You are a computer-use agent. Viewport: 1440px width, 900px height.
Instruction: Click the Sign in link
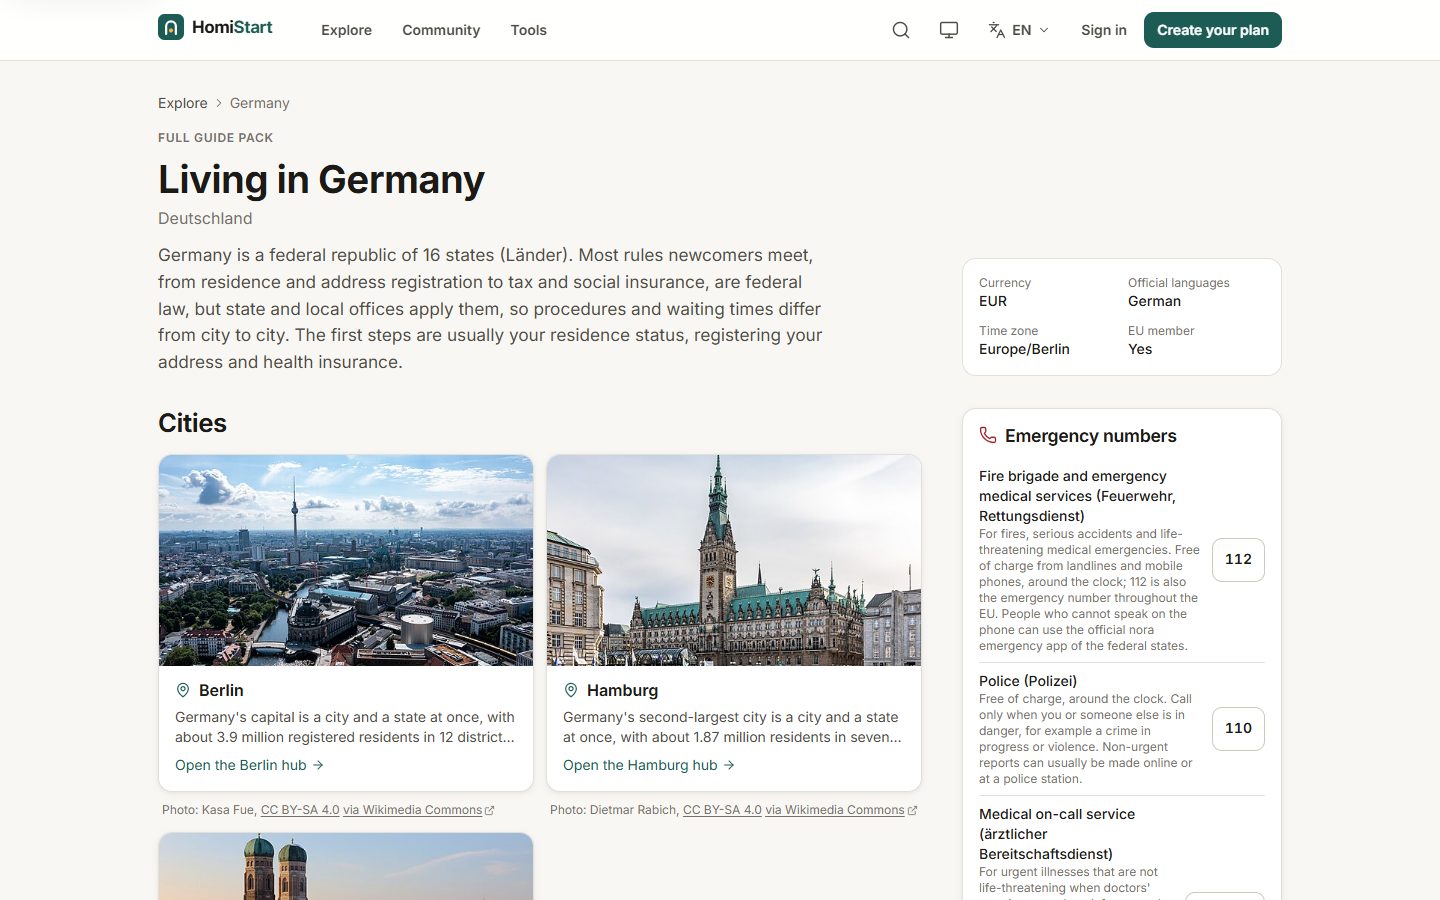click(x=1103, y=30)
